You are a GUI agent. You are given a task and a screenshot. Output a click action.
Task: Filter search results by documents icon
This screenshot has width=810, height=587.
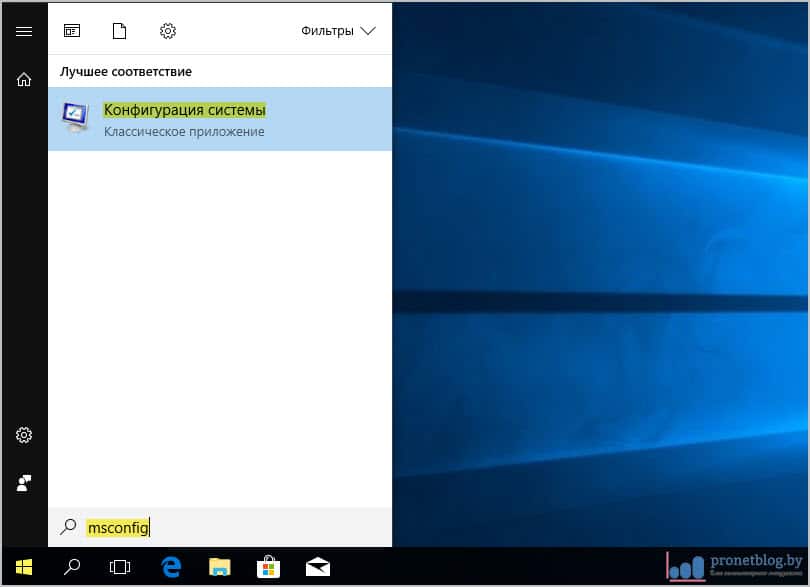click(x=120, y=31)
